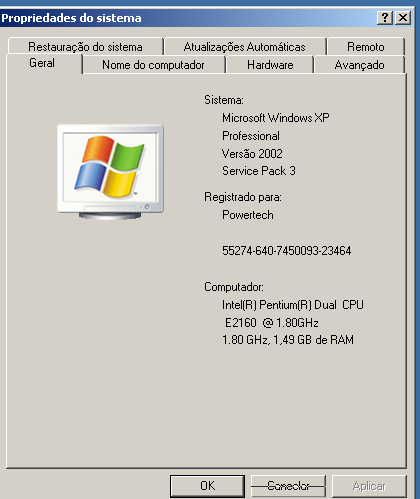Click the Microsoft Windows XP text
Screen dimensions: 420x499
(x=276, y=118)
